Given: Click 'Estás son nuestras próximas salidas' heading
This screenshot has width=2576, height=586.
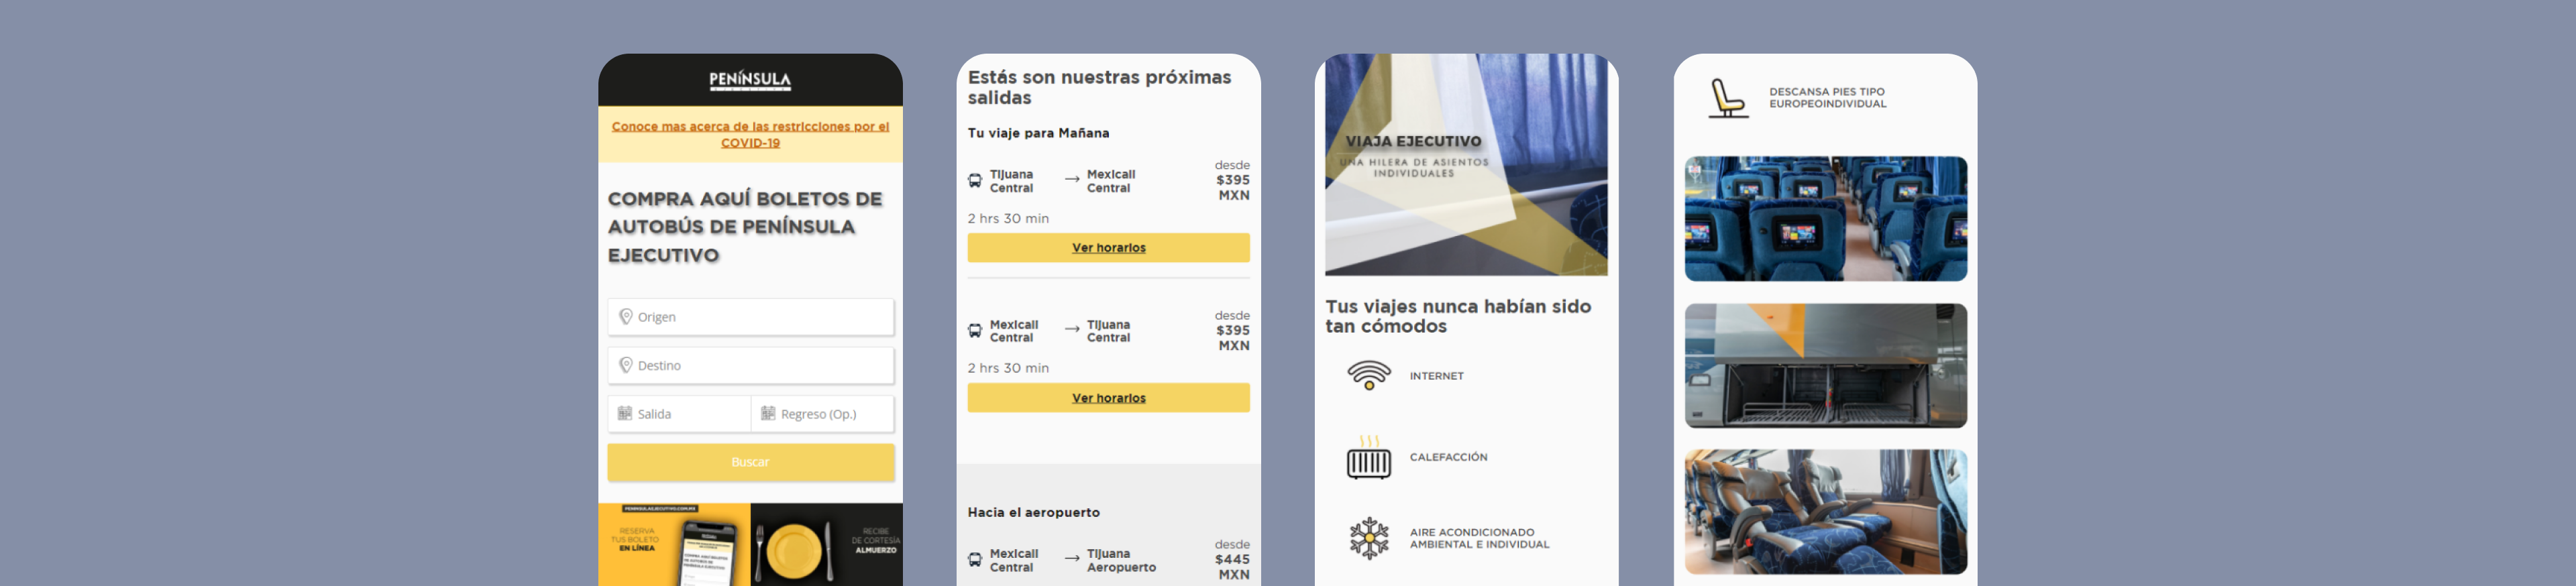Looking at the screenshot, I should (1099, 87).
